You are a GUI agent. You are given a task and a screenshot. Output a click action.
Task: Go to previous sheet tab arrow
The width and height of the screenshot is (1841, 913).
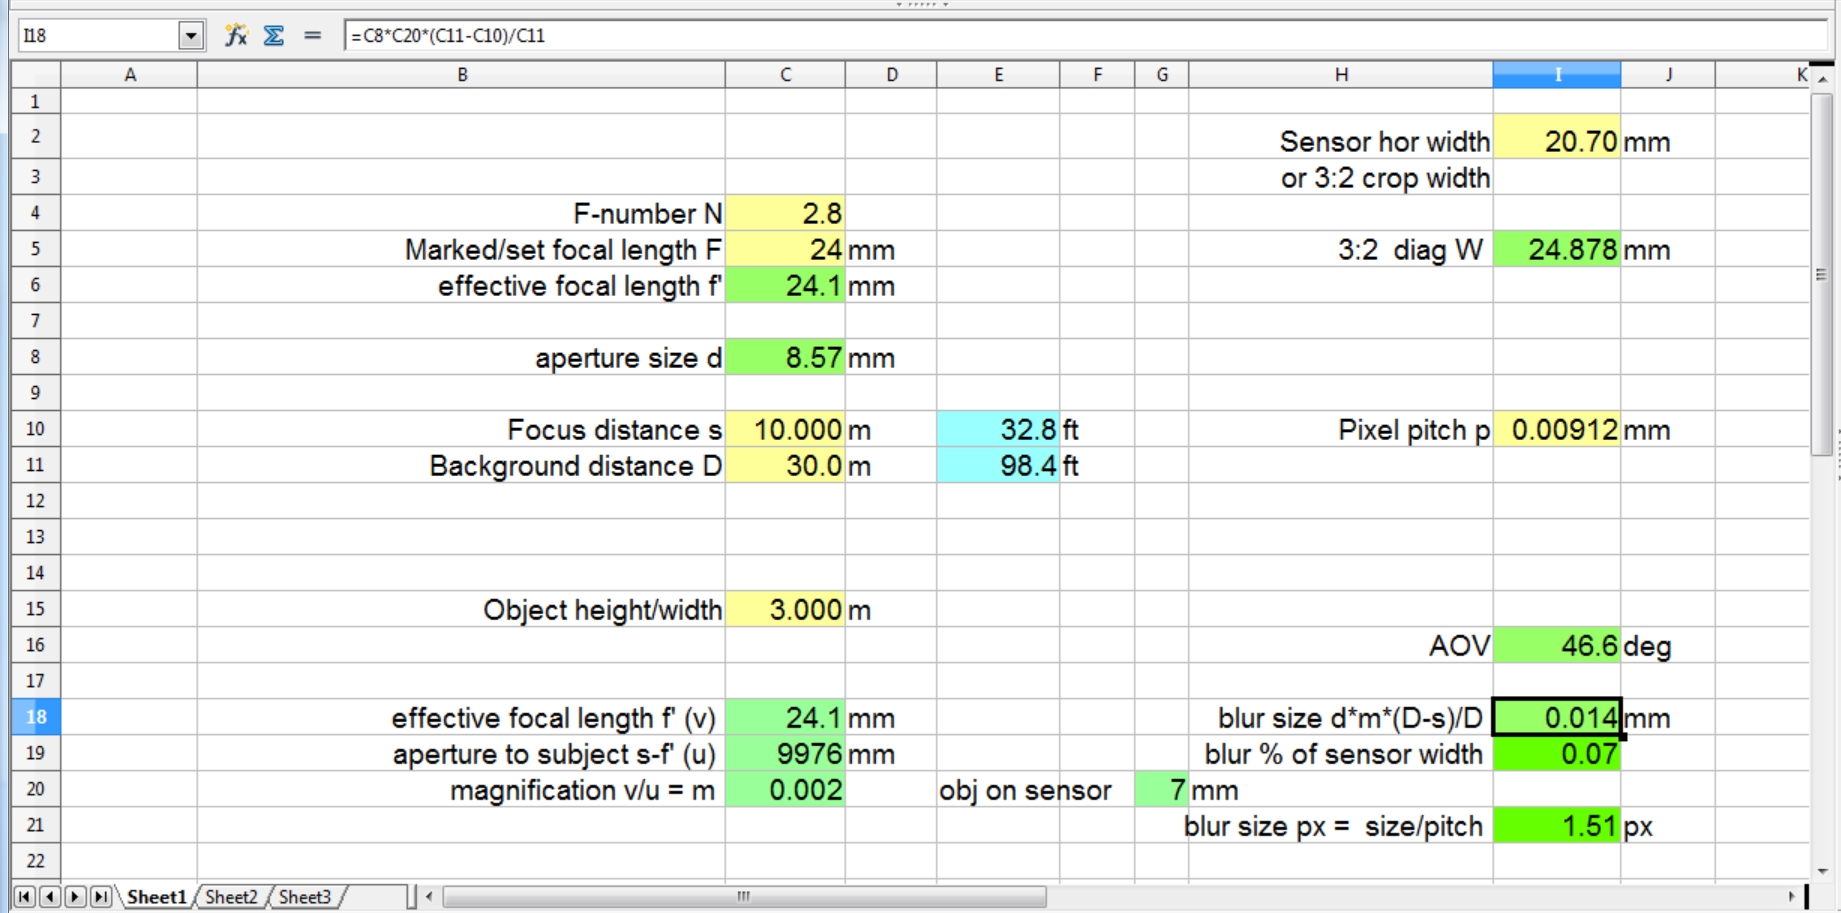pos(49,897)
